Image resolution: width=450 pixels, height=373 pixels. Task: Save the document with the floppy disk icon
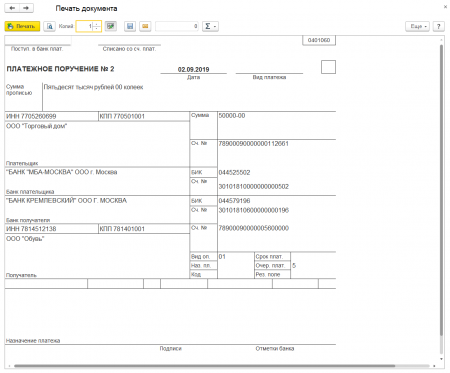point(130,26)
